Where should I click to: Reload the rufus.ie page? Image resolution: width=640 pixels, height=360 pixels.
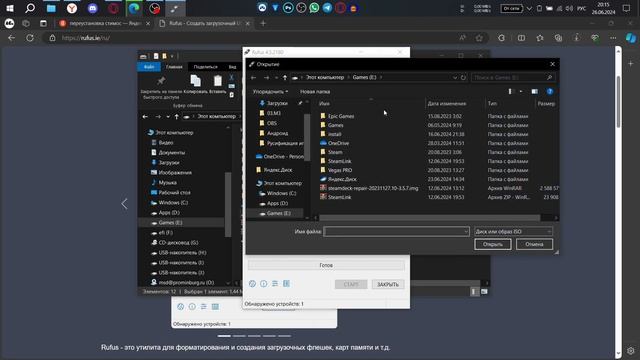[x=30, y=38]
